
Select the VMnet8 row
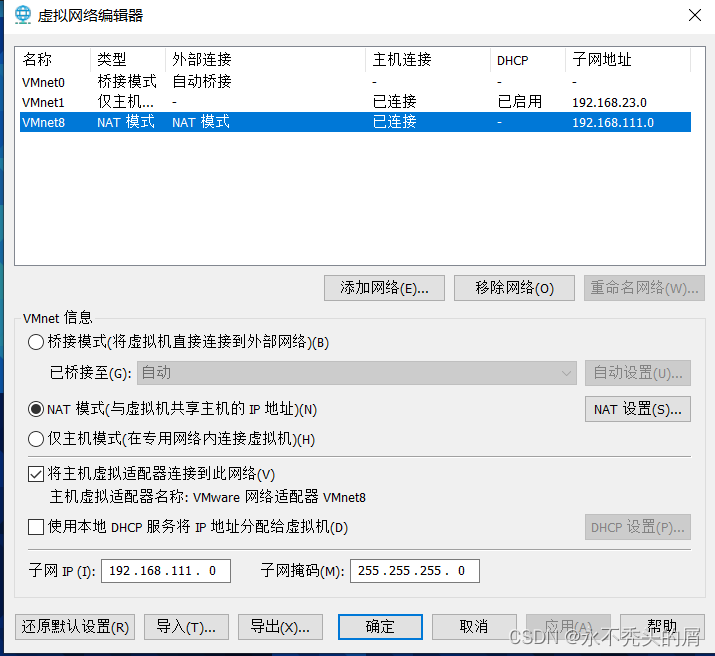coord(355,122)
